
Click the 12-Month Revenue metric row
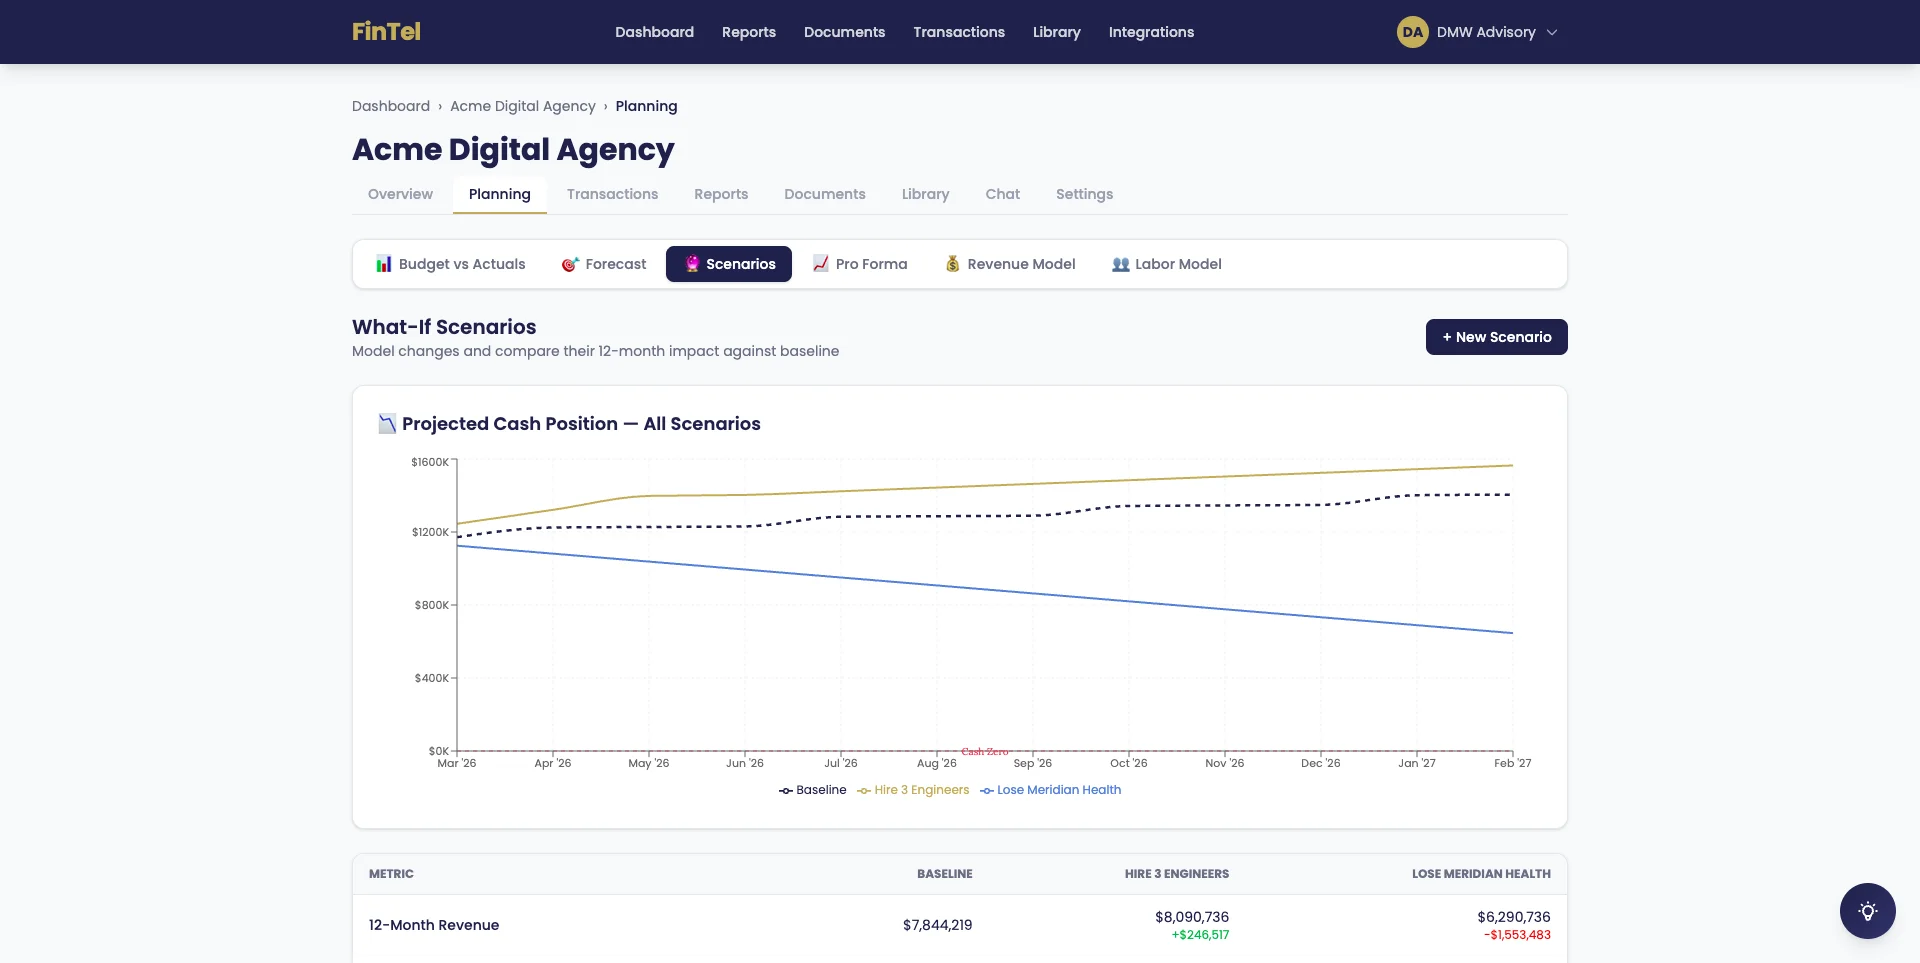point(434,925)
